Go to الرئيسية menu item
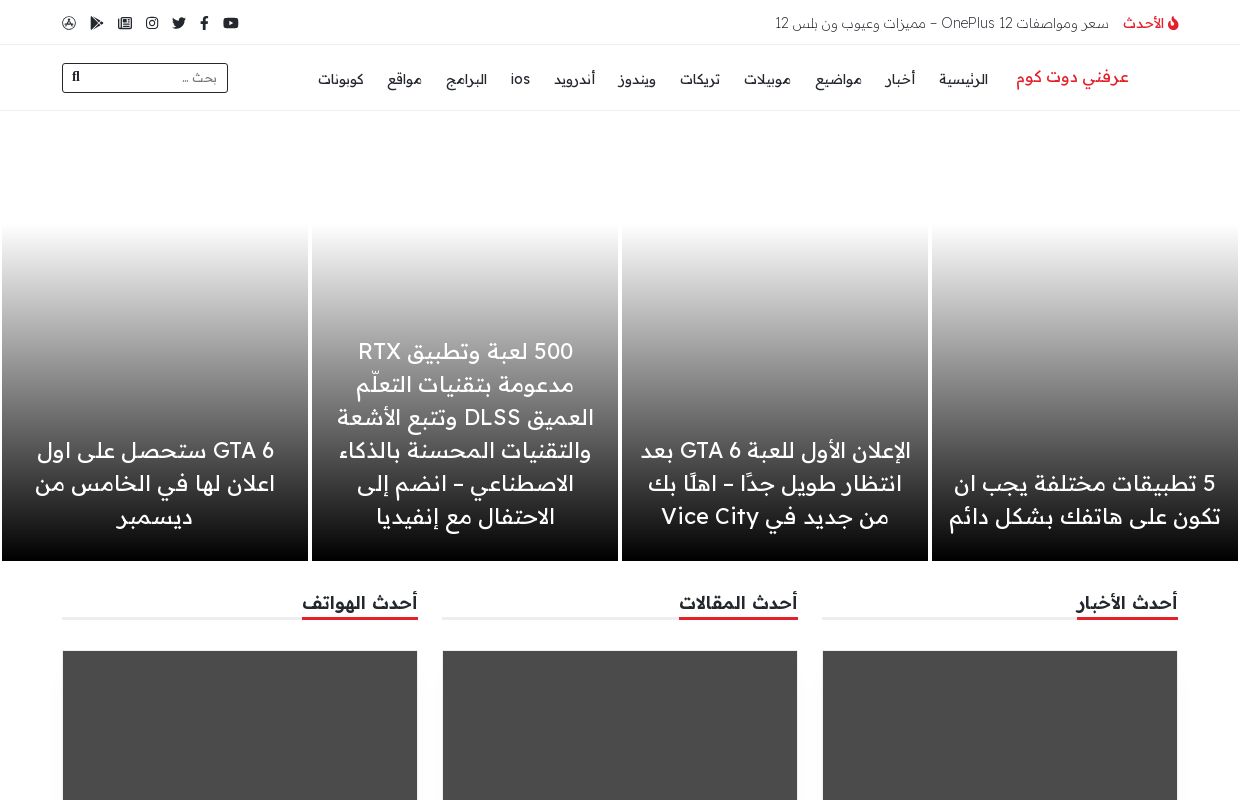Viewport: 1240px width, 800px height. pos(963,79)
